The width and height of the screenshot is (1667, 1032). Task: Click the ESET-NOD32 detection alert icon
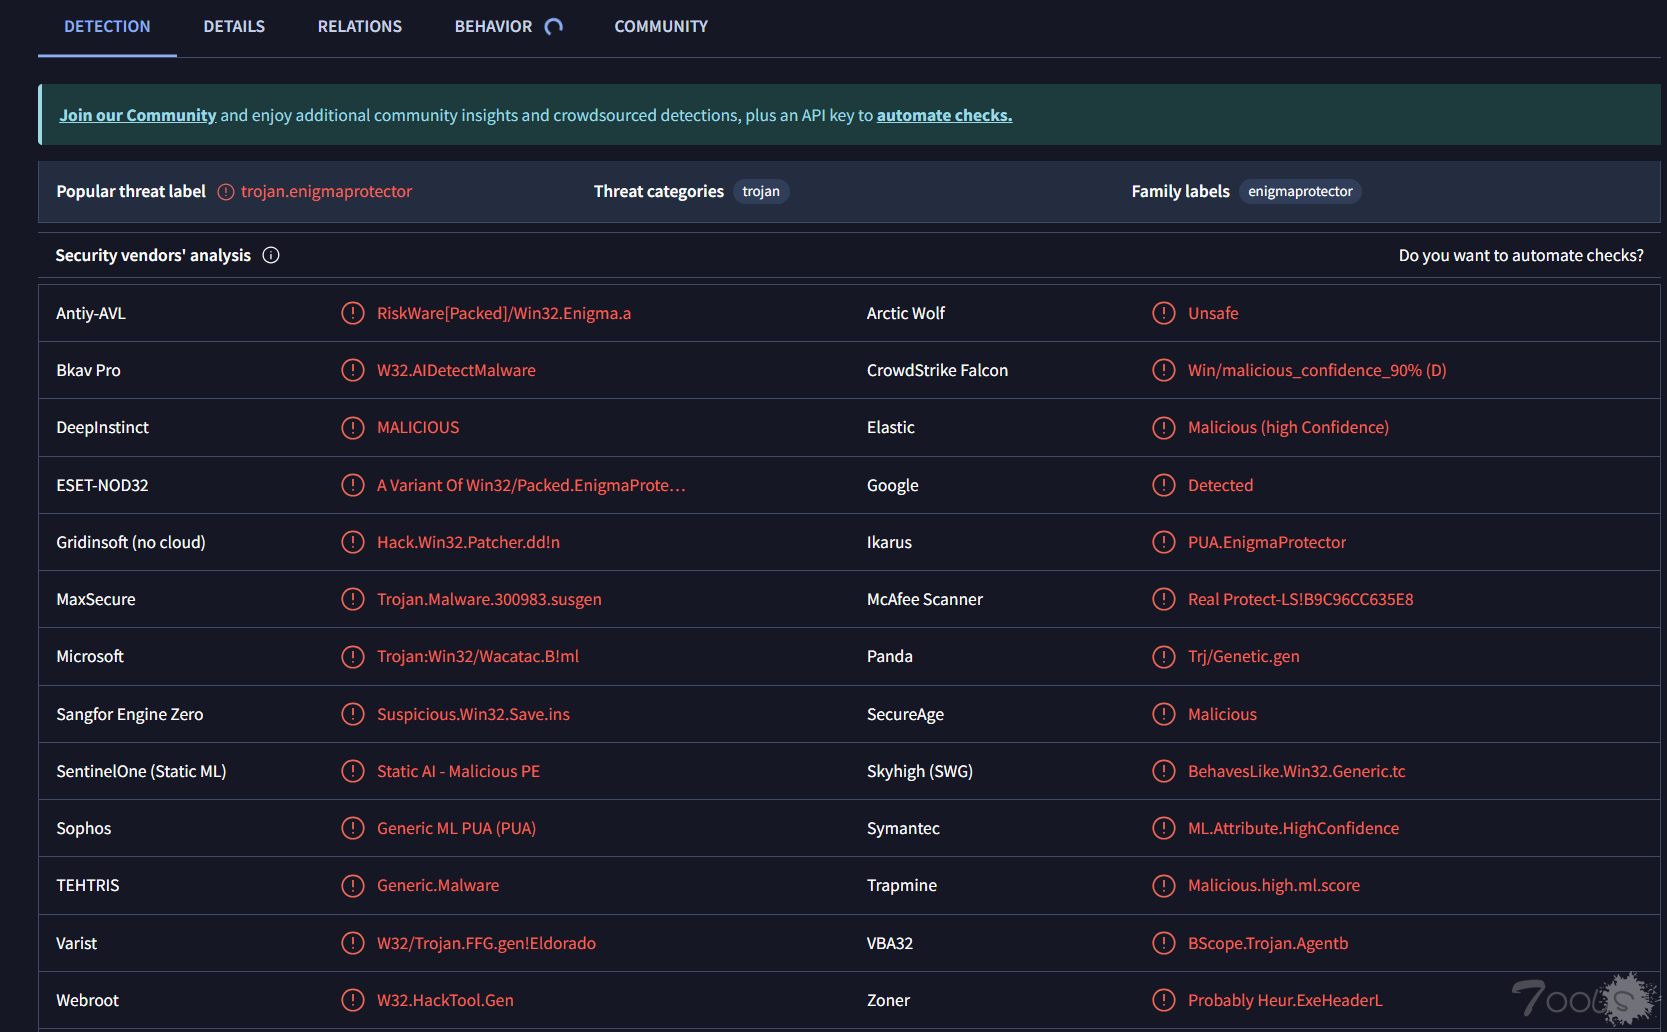click(353, 485)
